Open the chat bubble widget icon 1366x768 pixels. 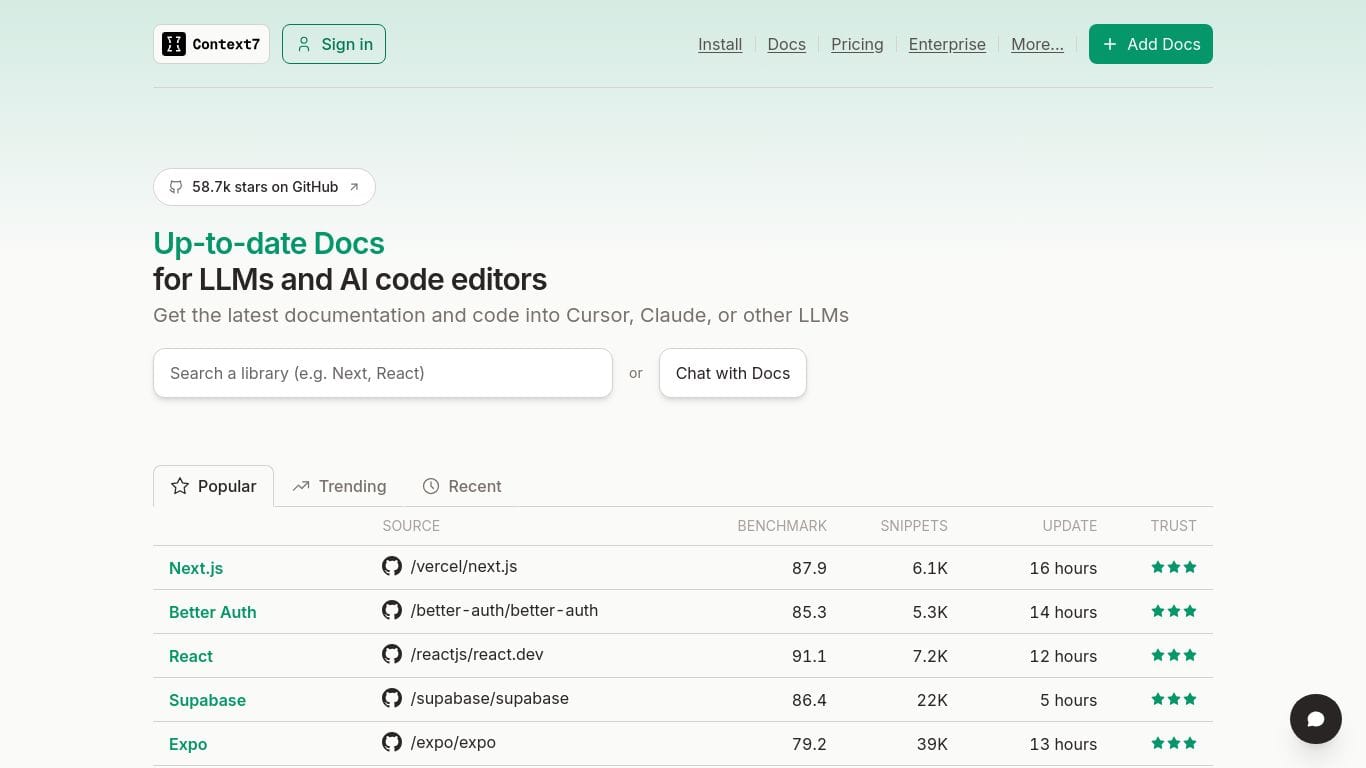coord(1316,719)
